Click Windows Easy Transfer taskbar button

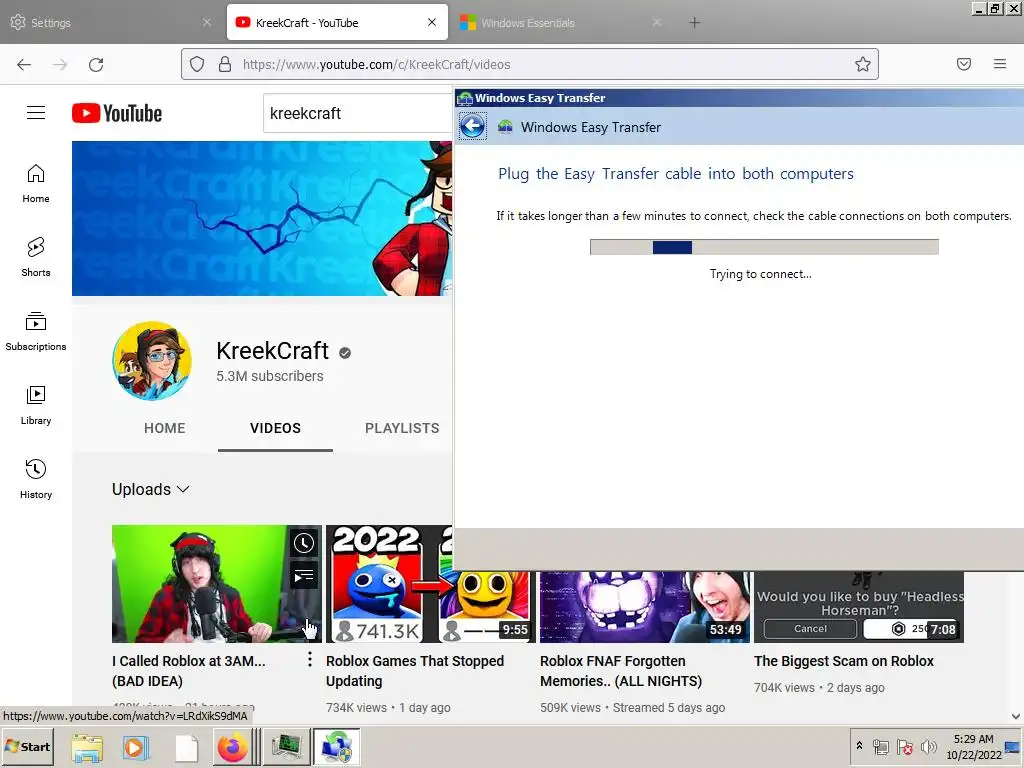click(x=337, y=747)
